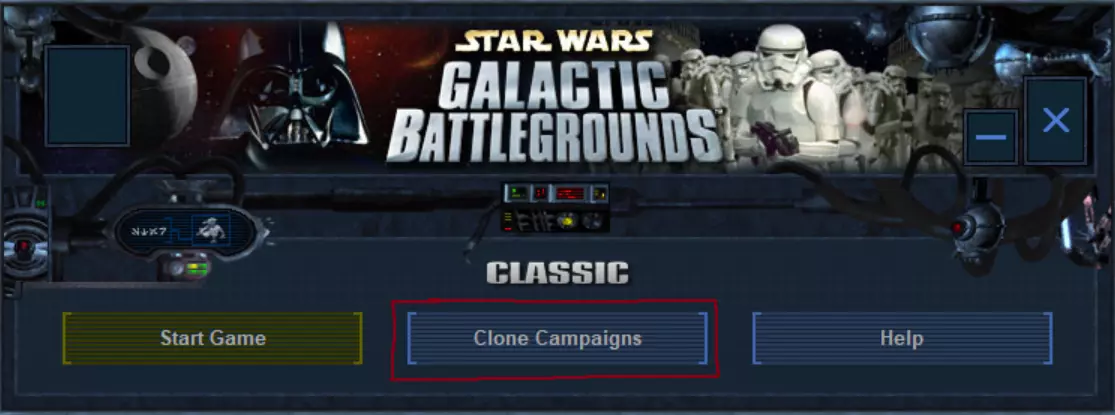Minimize the launcher window

(x=991, y=137)
